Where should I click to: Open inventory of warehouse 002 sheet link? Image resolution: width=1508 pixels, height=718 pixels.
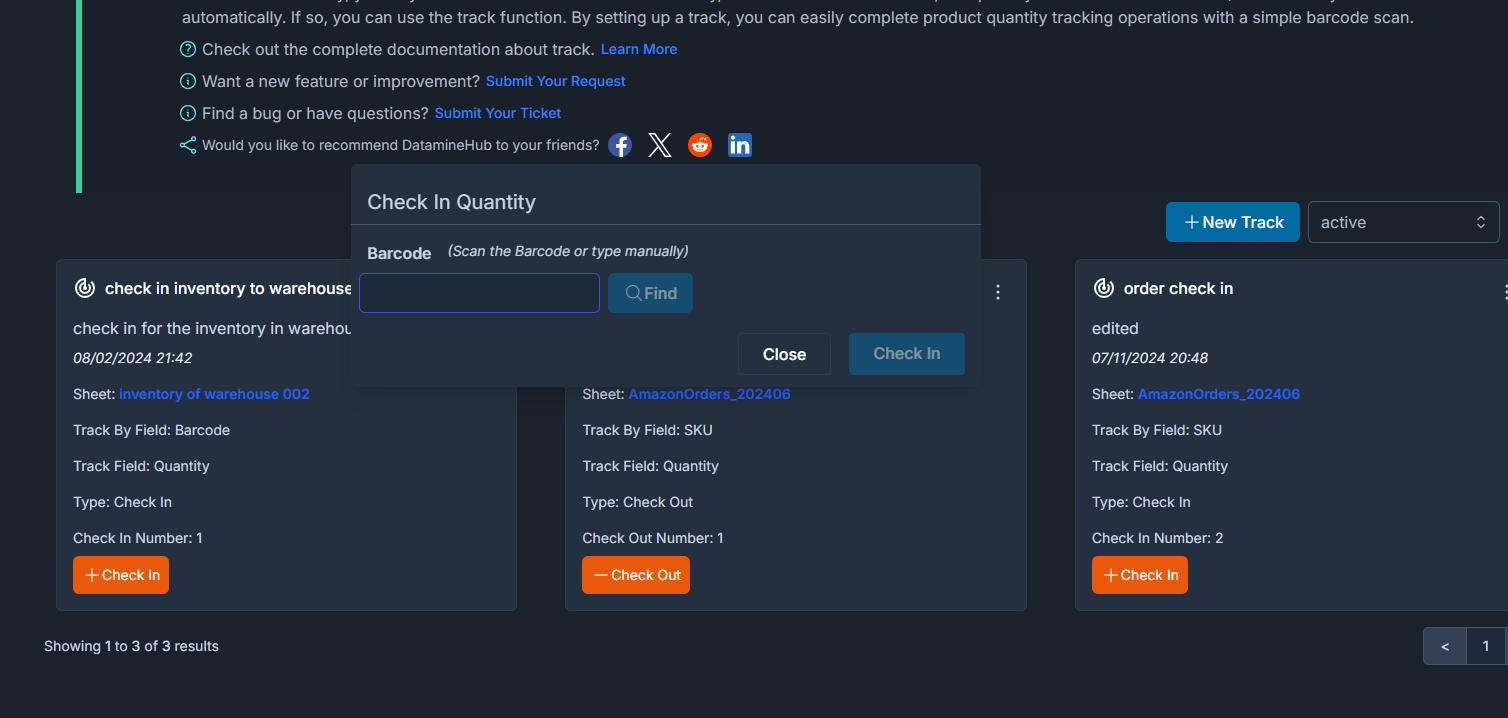click(214, 394)
